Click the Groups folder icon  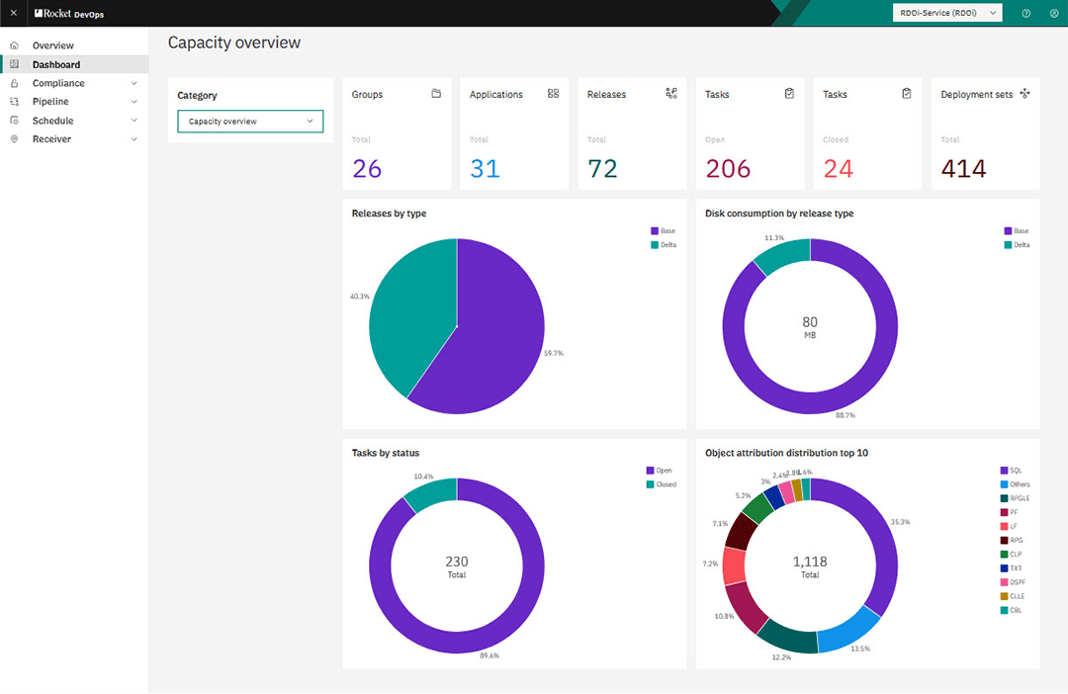[x=436, y=92]
